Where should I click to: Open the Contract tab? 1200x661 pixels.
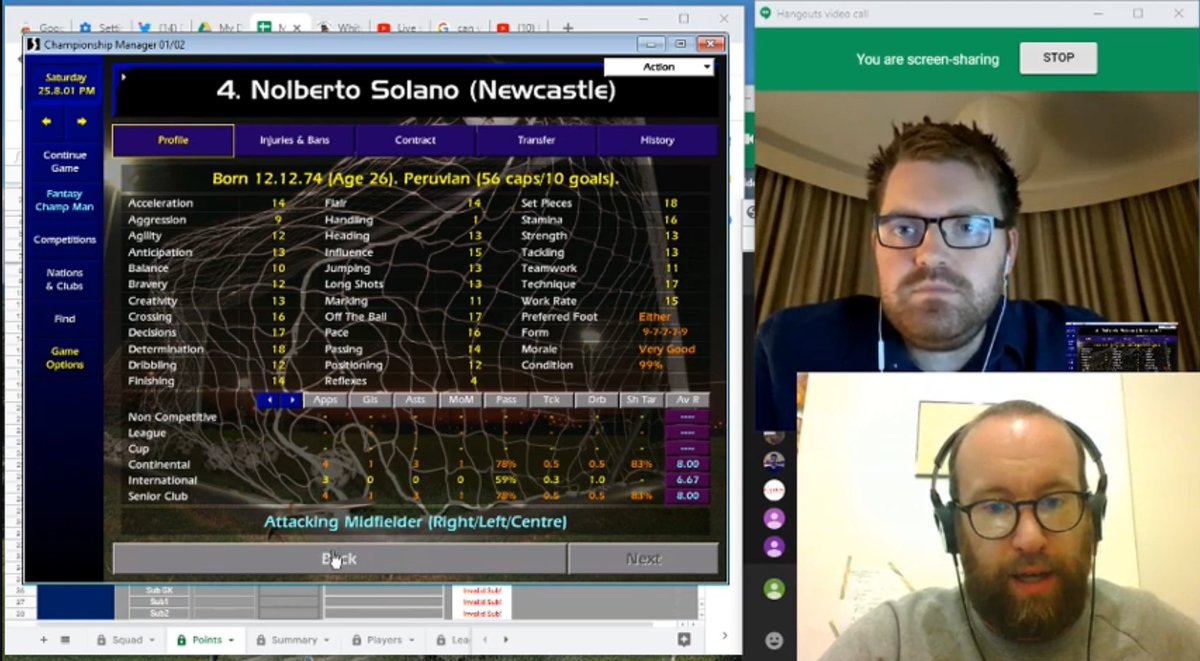pos(415,140)
